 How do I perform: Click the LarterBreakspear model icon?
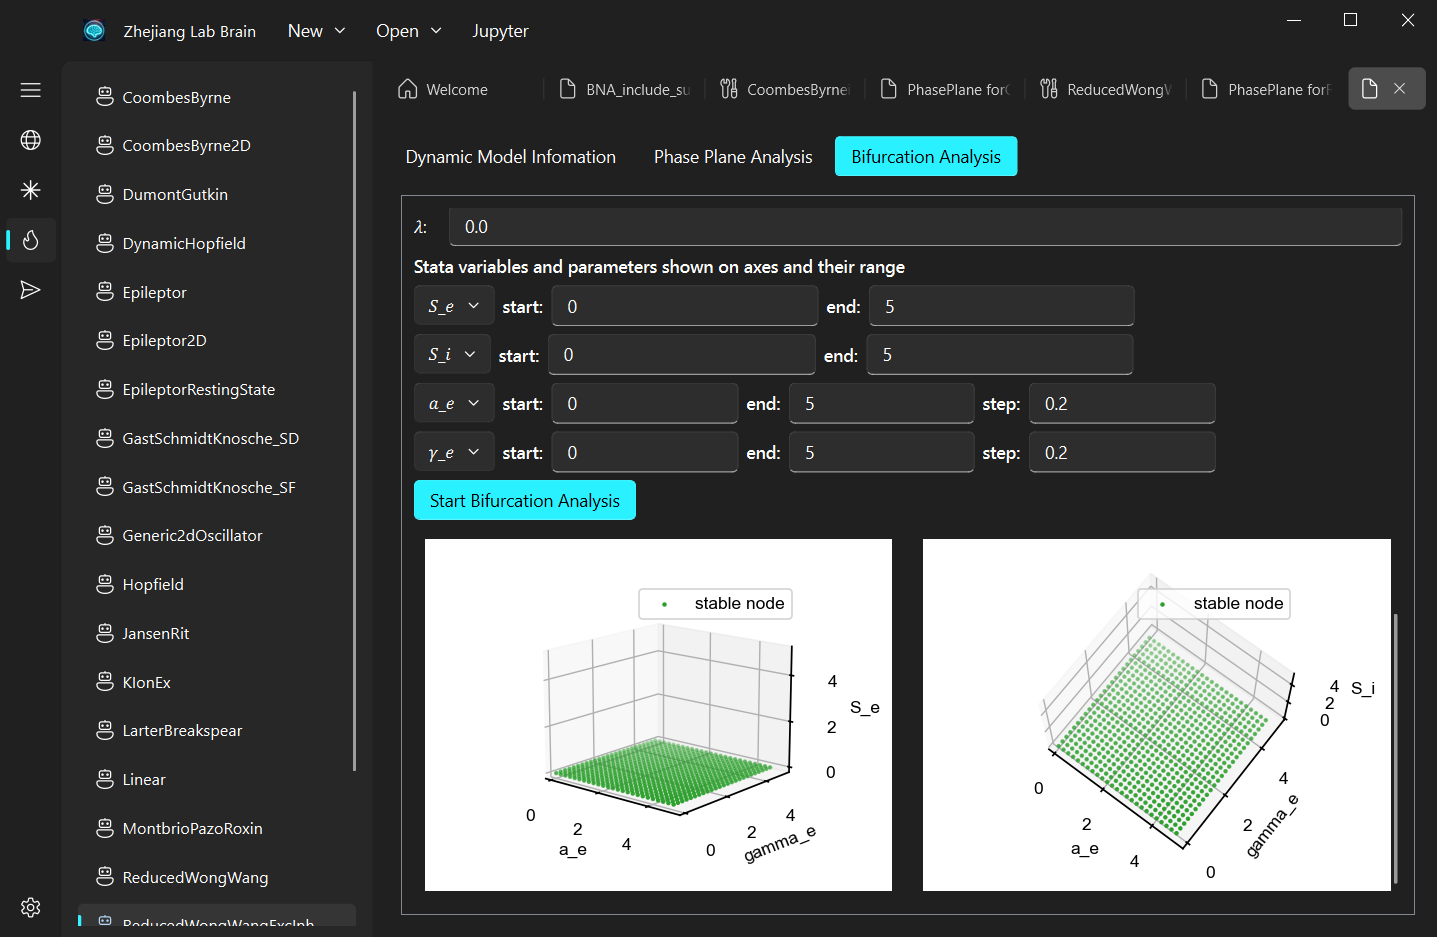coord(105,731)
